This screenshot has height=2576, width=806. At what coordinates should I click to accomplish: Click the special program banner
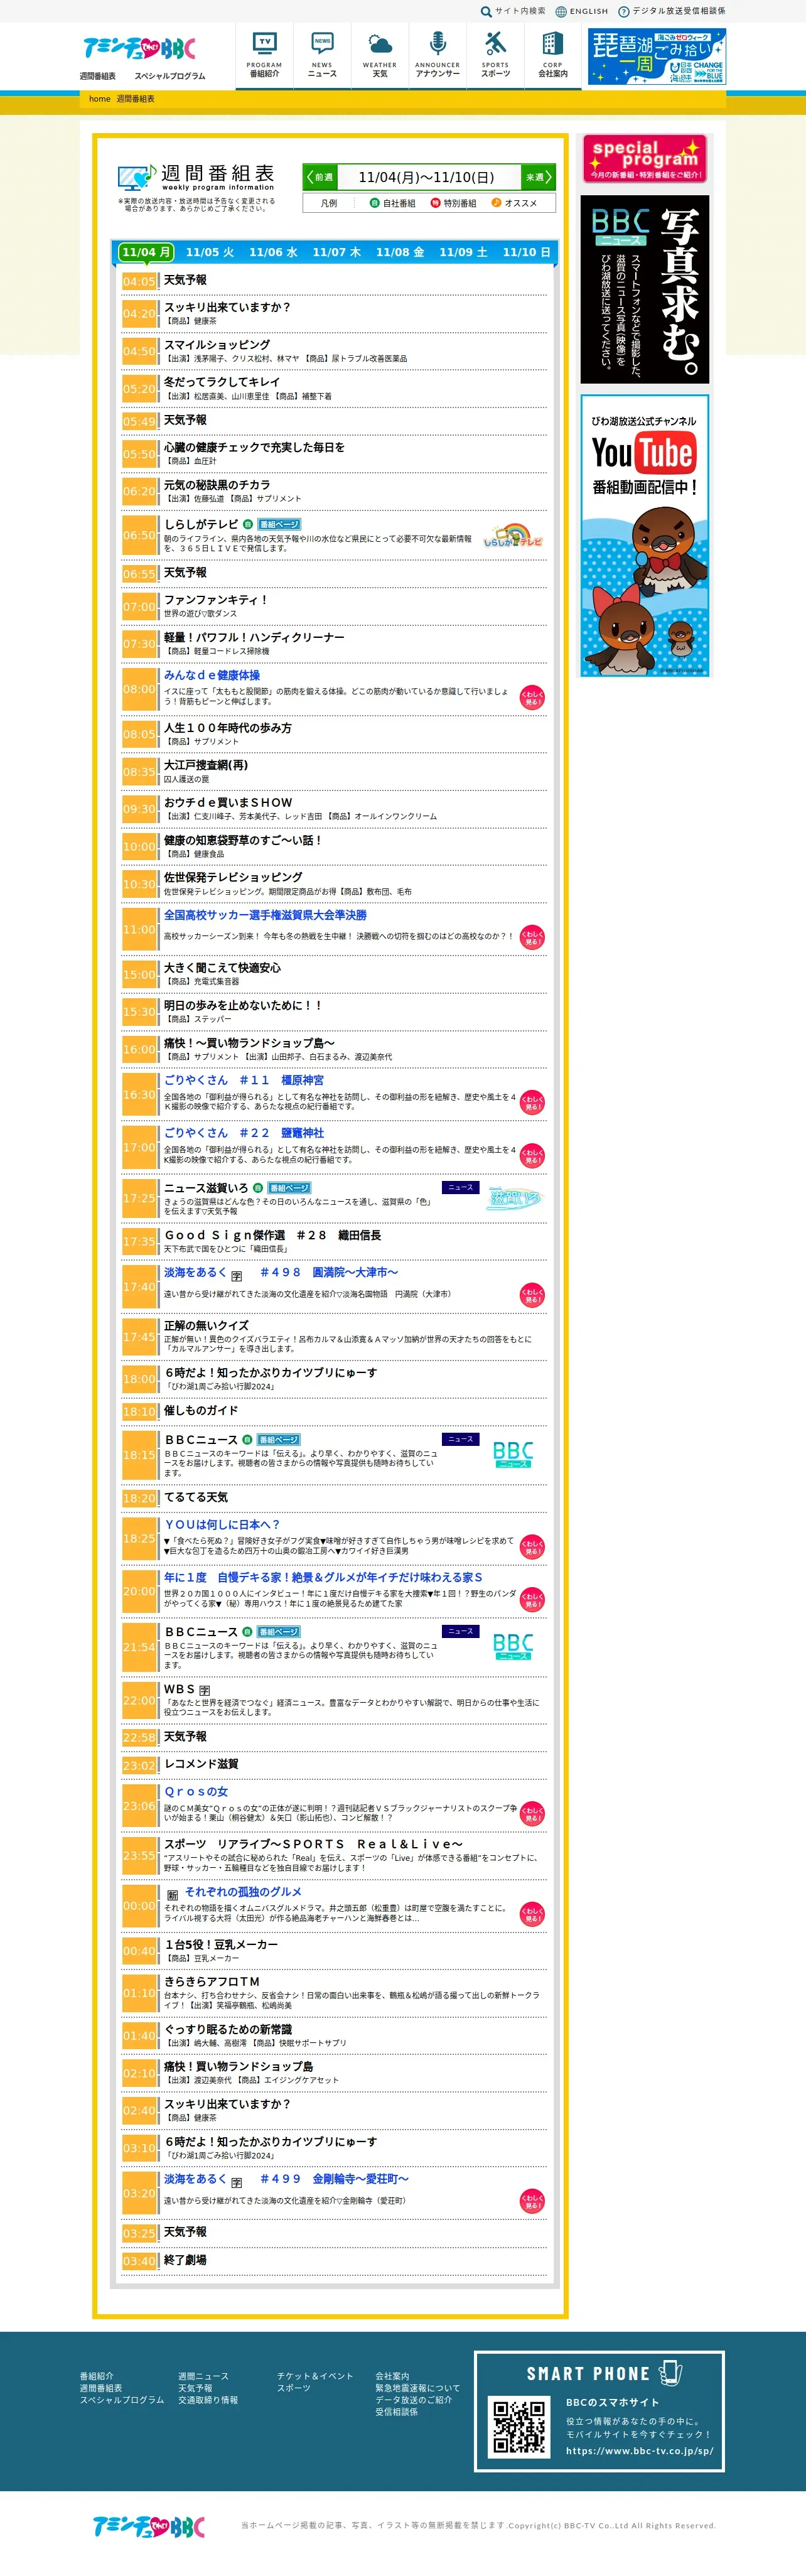click(x=645, y=159)
